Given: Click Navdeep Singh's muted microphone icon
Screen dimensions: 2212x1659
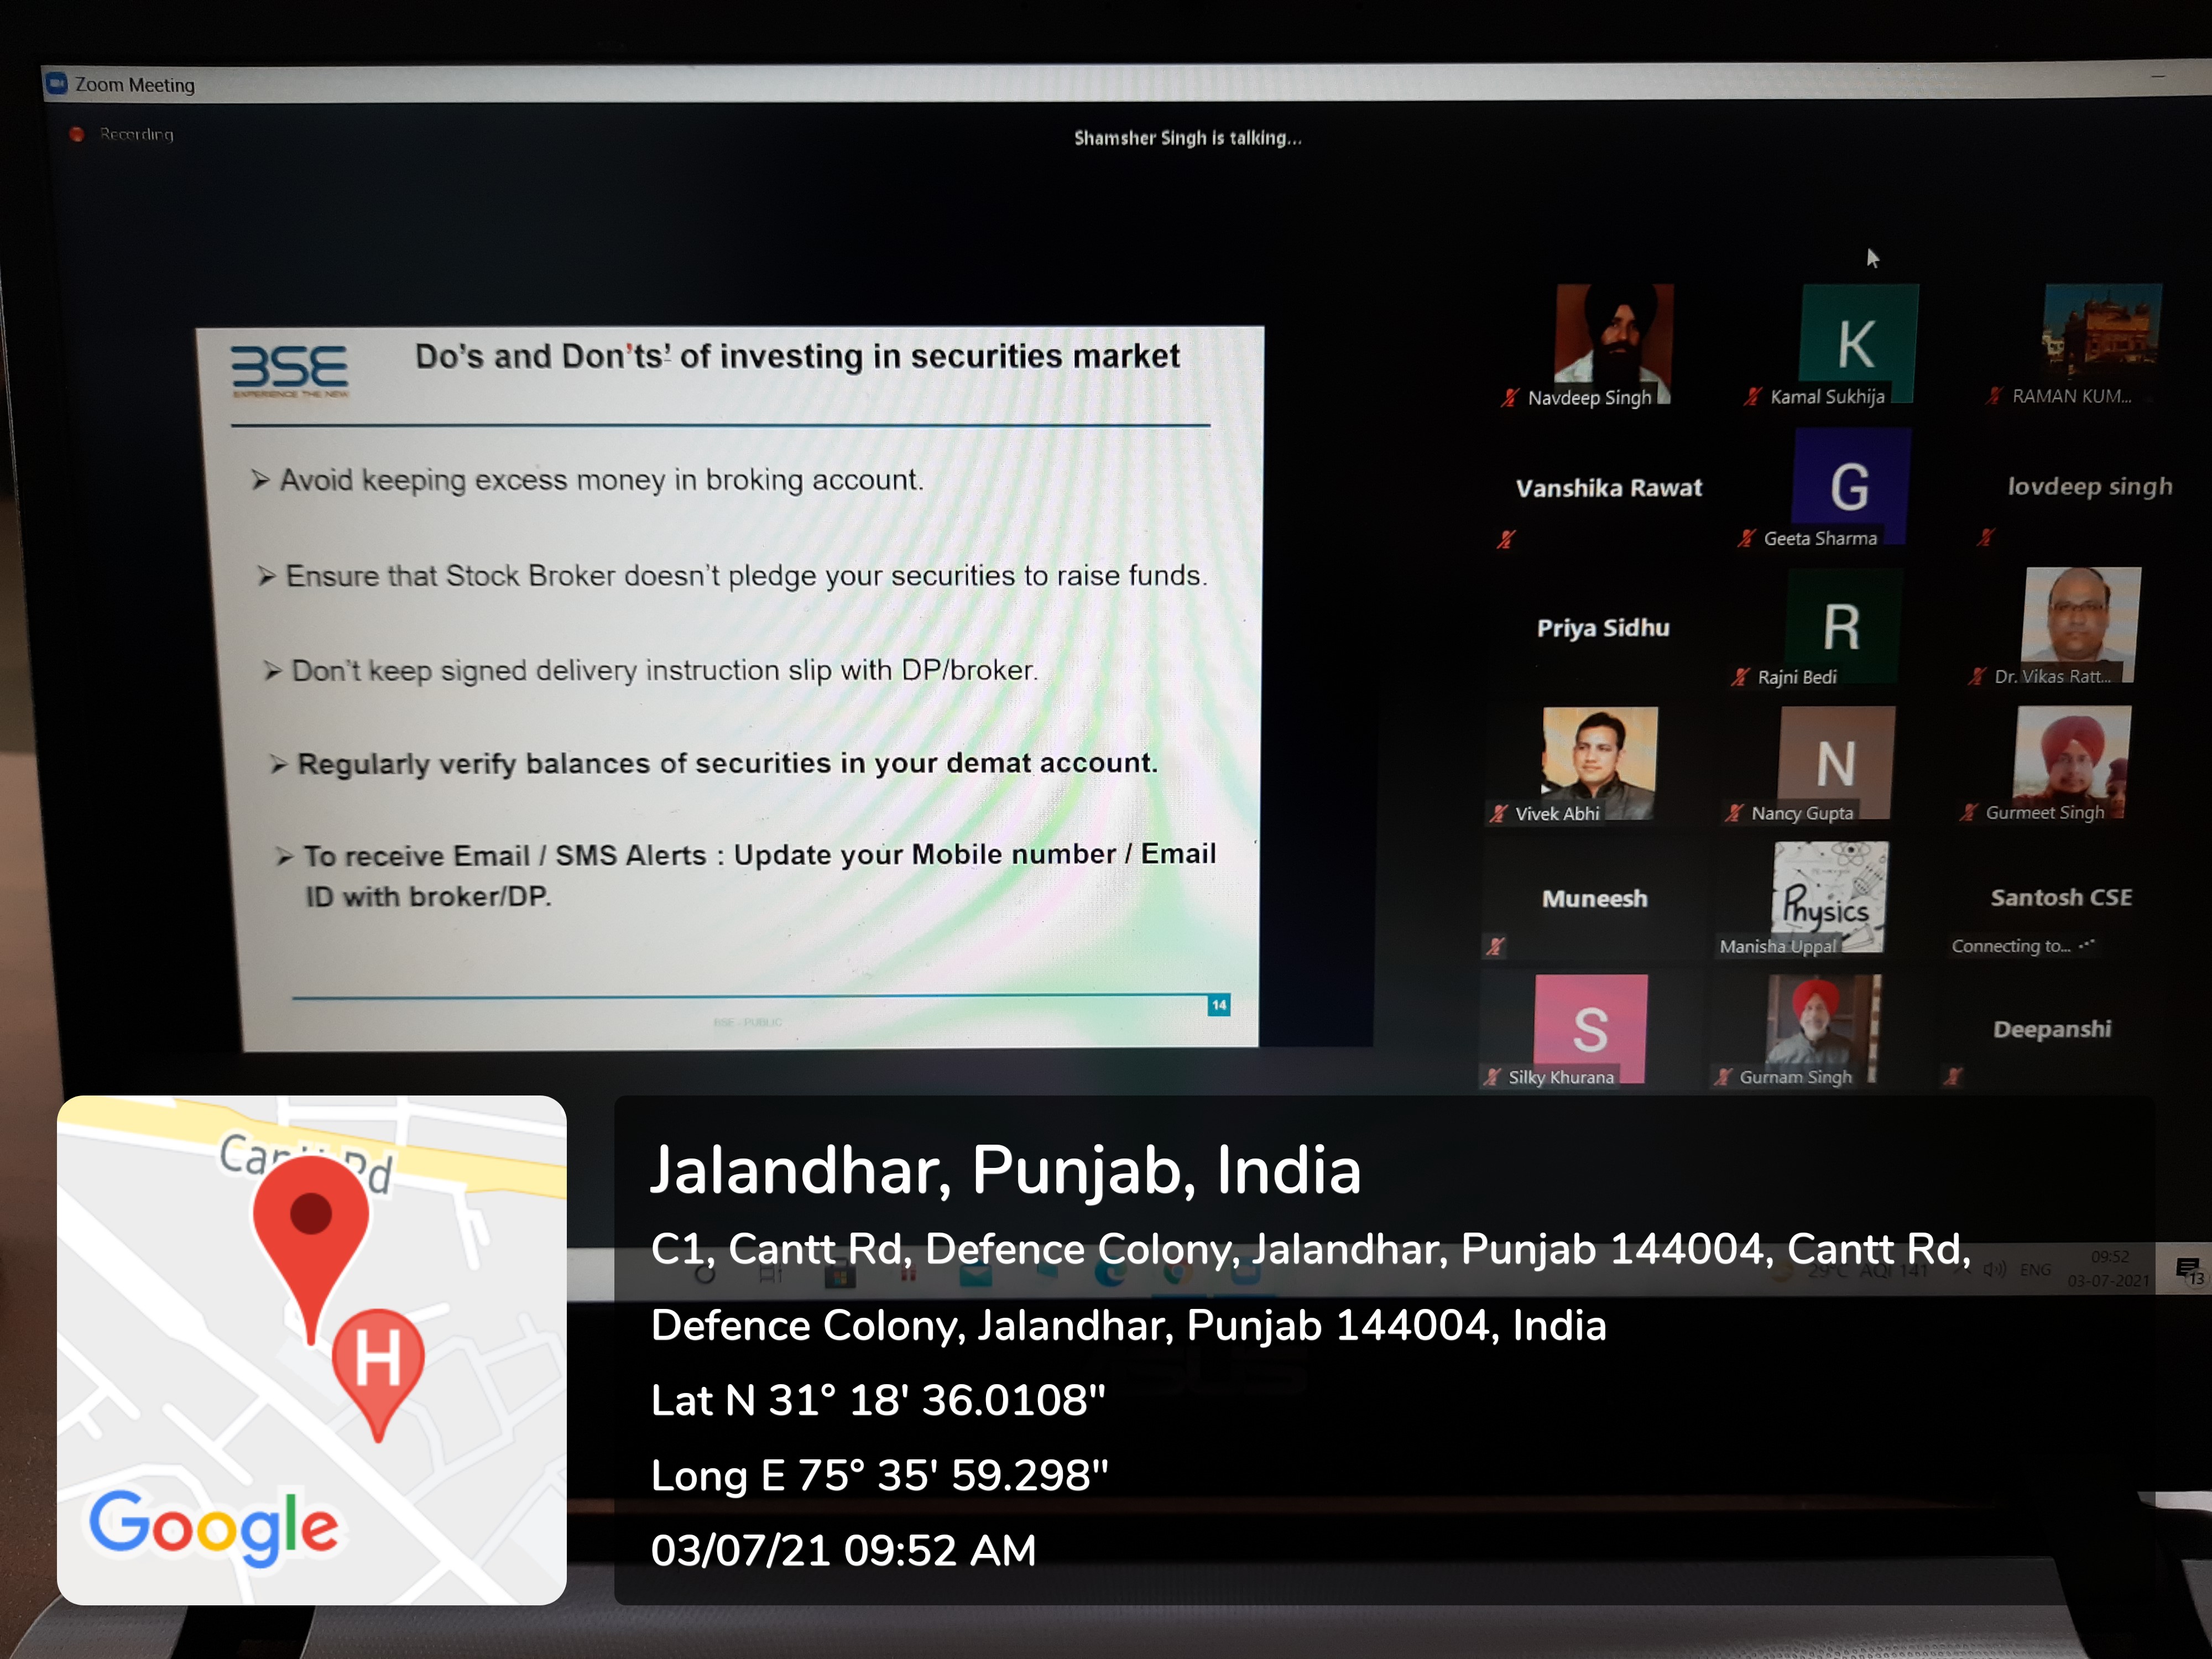Looking at the screenshot, I should 1509,398.
